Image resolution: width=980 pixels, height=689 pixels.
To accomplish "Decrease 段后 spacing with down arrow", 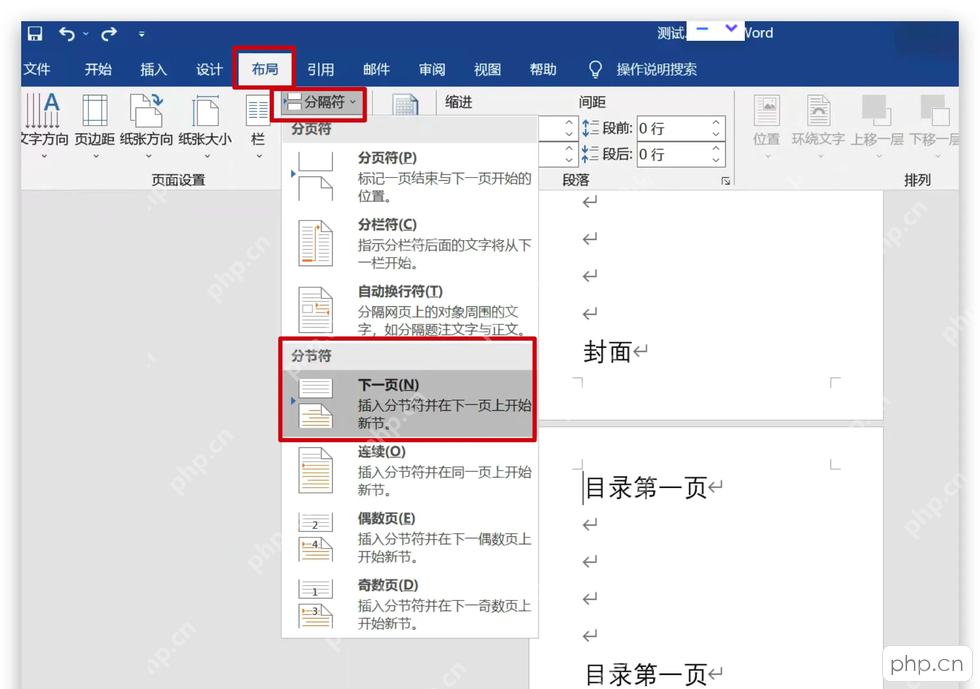I will 716,160.
